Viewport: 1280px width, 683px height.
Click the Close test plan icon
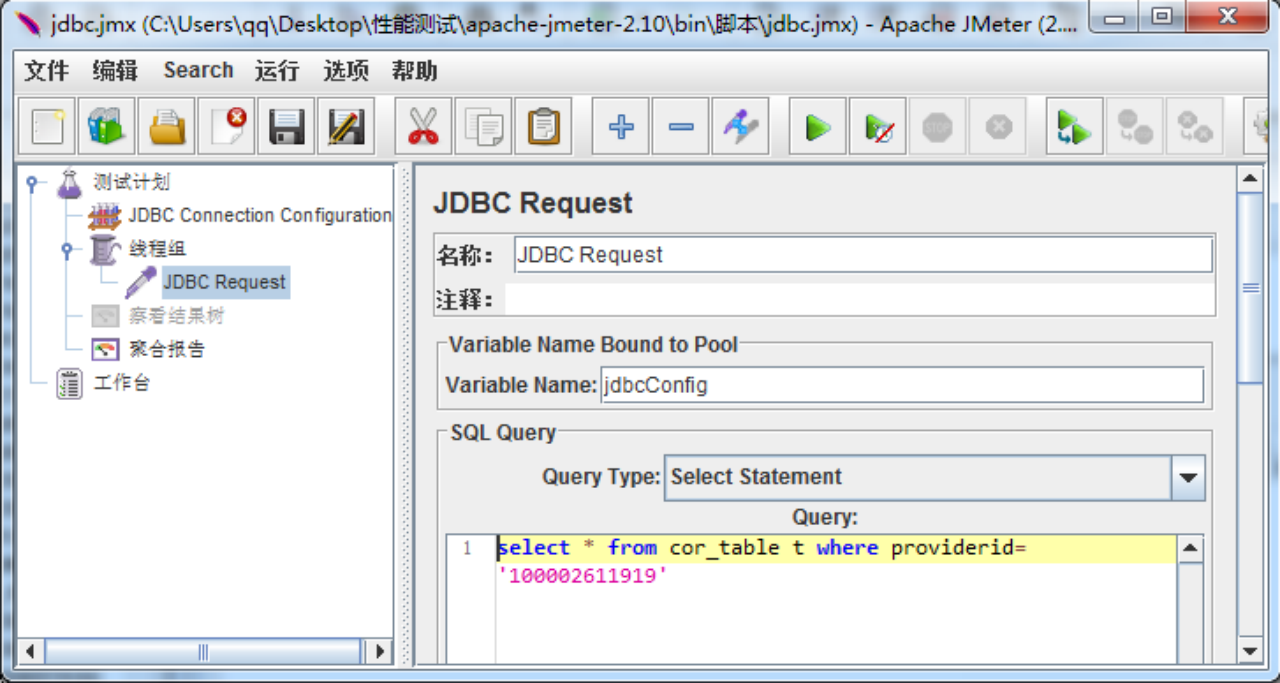click(x=226, y=127)
